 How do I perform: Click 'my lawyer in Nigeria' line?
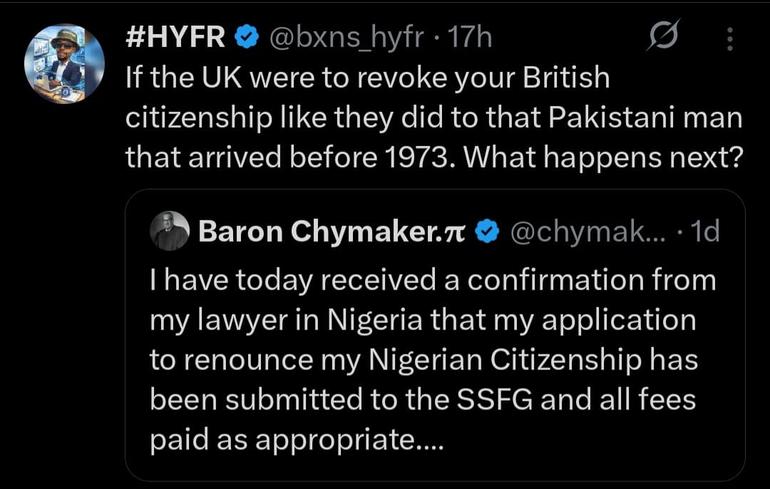(x=423, y=321)
